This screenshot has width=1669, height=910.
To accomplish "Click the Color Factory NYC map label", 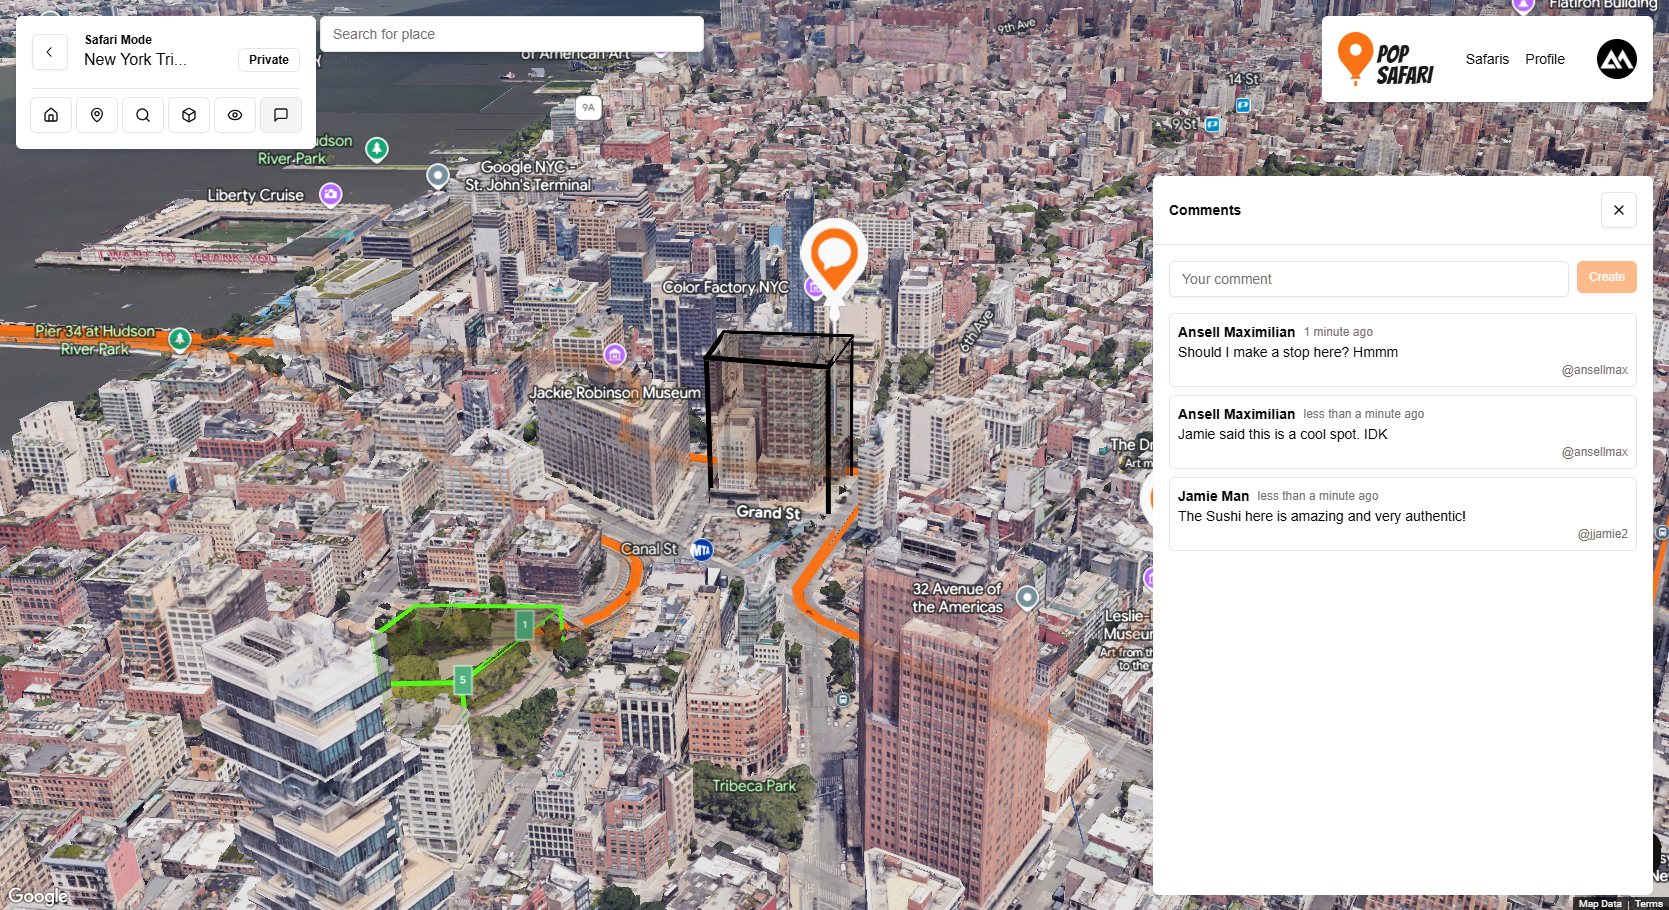I will coord(725,287).
